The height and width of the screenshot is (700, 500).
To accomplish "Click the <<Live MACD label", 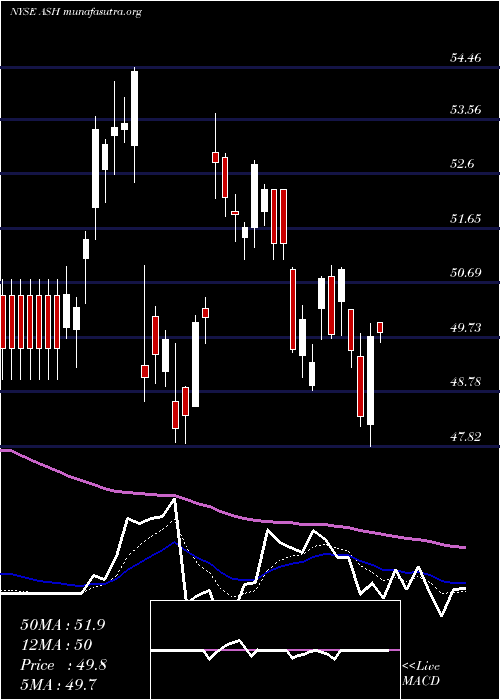I will (421, 673).
